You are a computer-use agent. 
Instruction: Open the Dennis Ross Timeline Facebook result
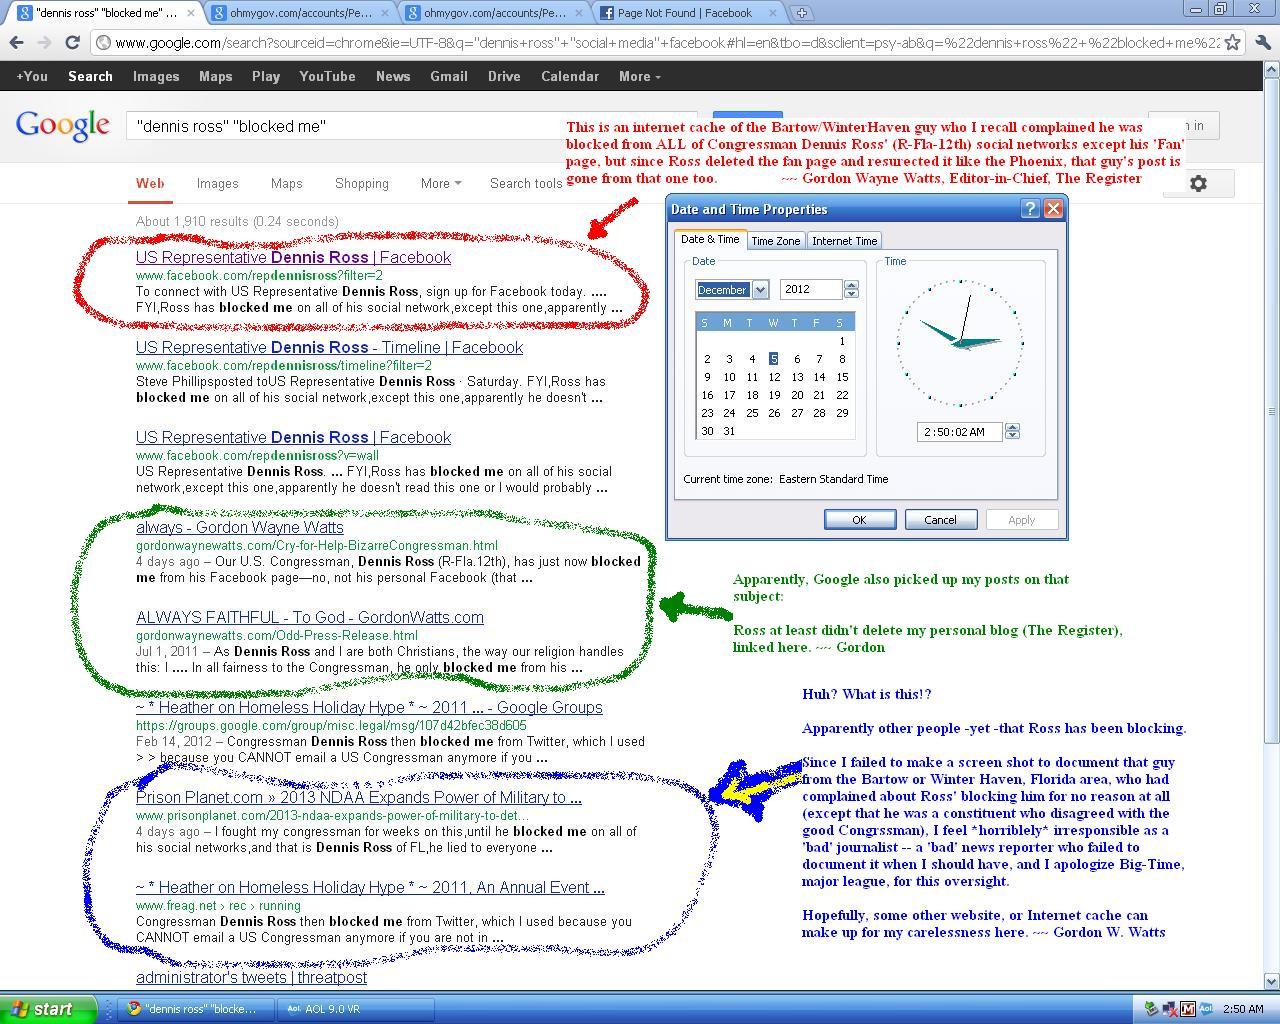(x=329, y=347)
